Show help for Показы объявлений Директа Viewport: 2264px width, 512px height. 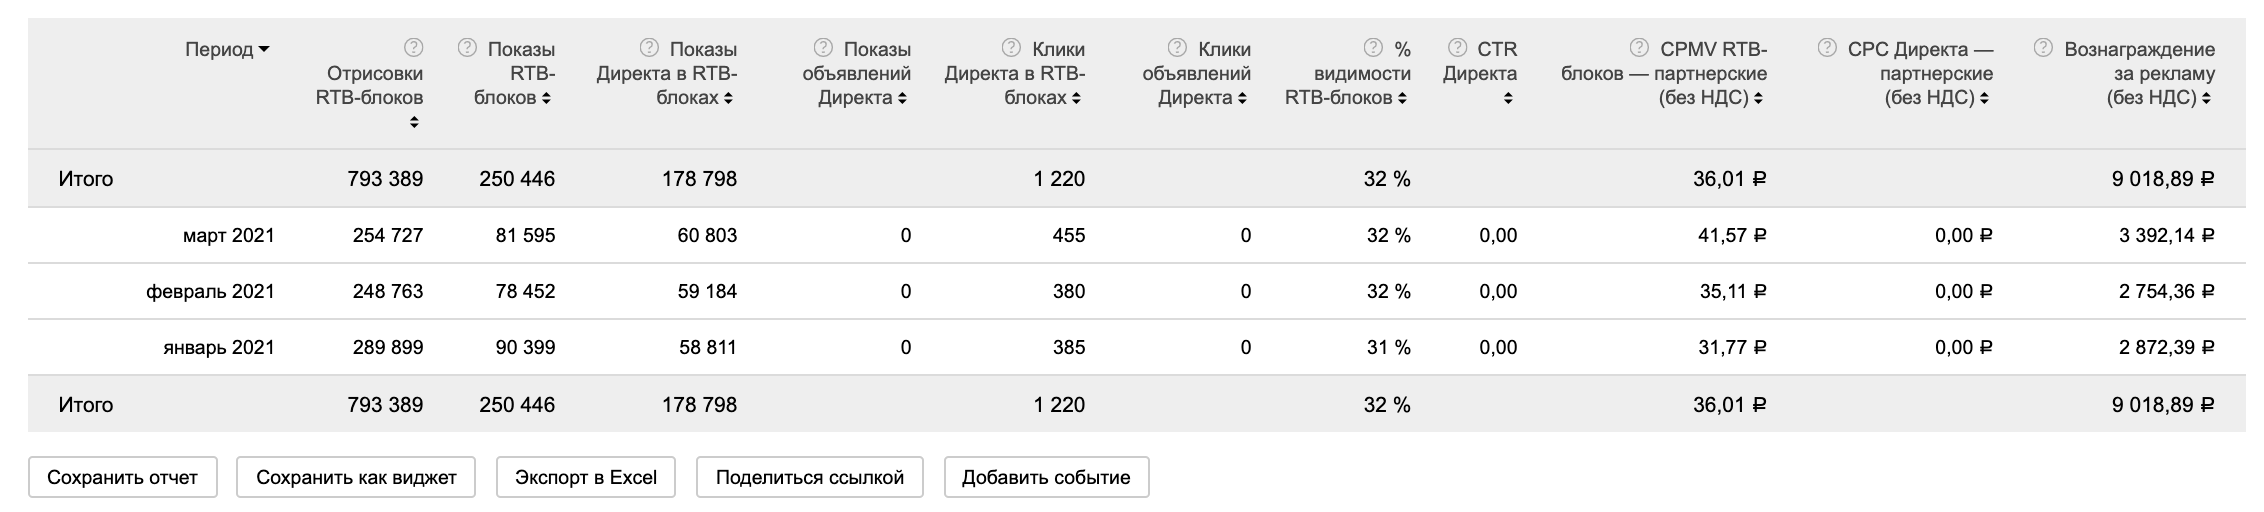tap(823, 48)
